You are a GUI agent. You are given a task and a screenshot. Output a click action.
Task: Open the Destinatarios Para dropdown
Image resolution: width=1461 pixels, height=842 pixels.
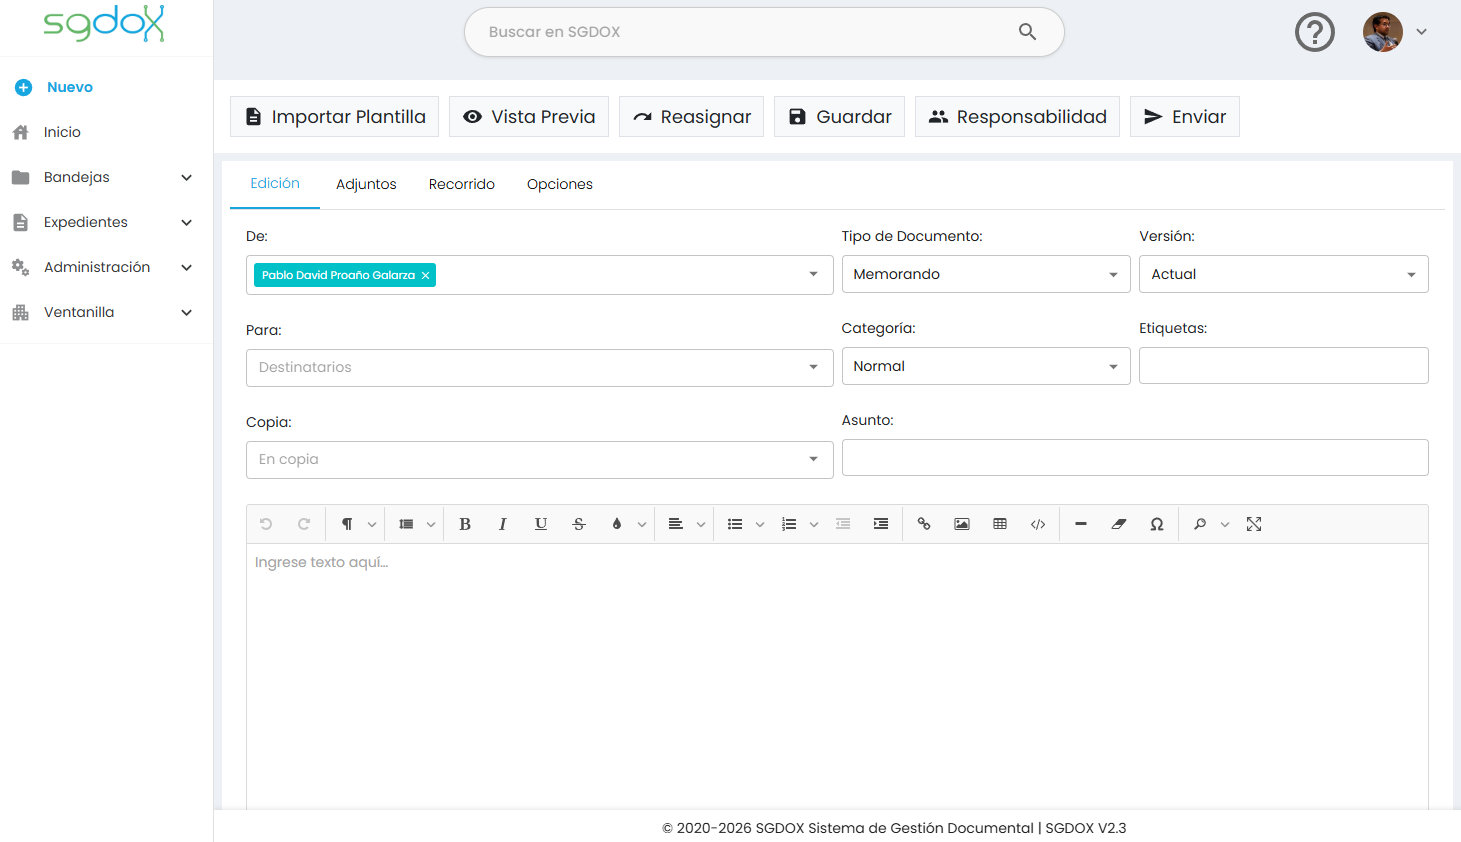pyautogui.click(x=540, y=368)
